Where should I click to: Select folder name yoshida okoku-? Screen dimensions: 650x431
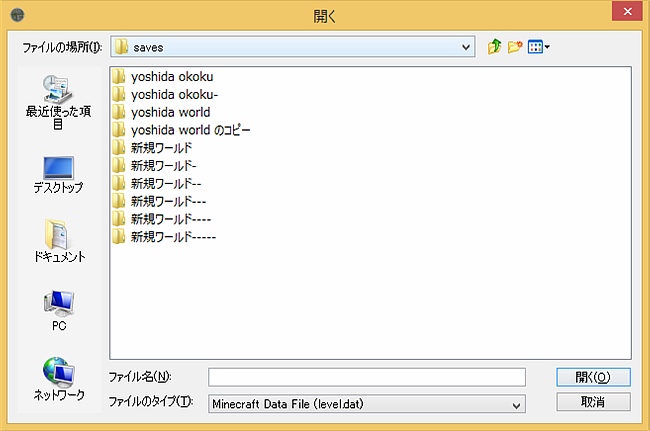coord(175,95)
